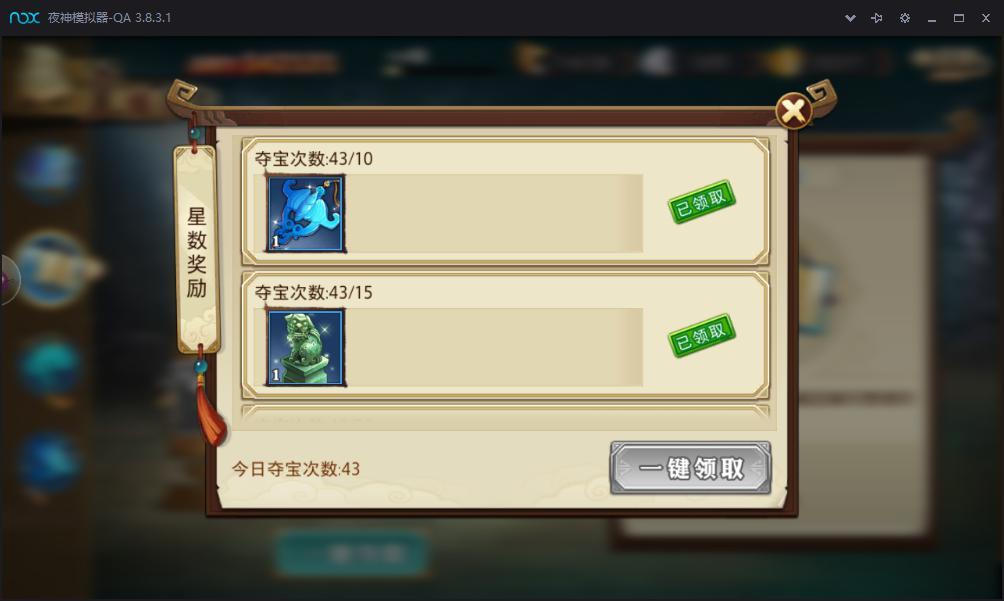
Task: Click the red tassel ornament below the tab
Action: (x=213, y=410)
